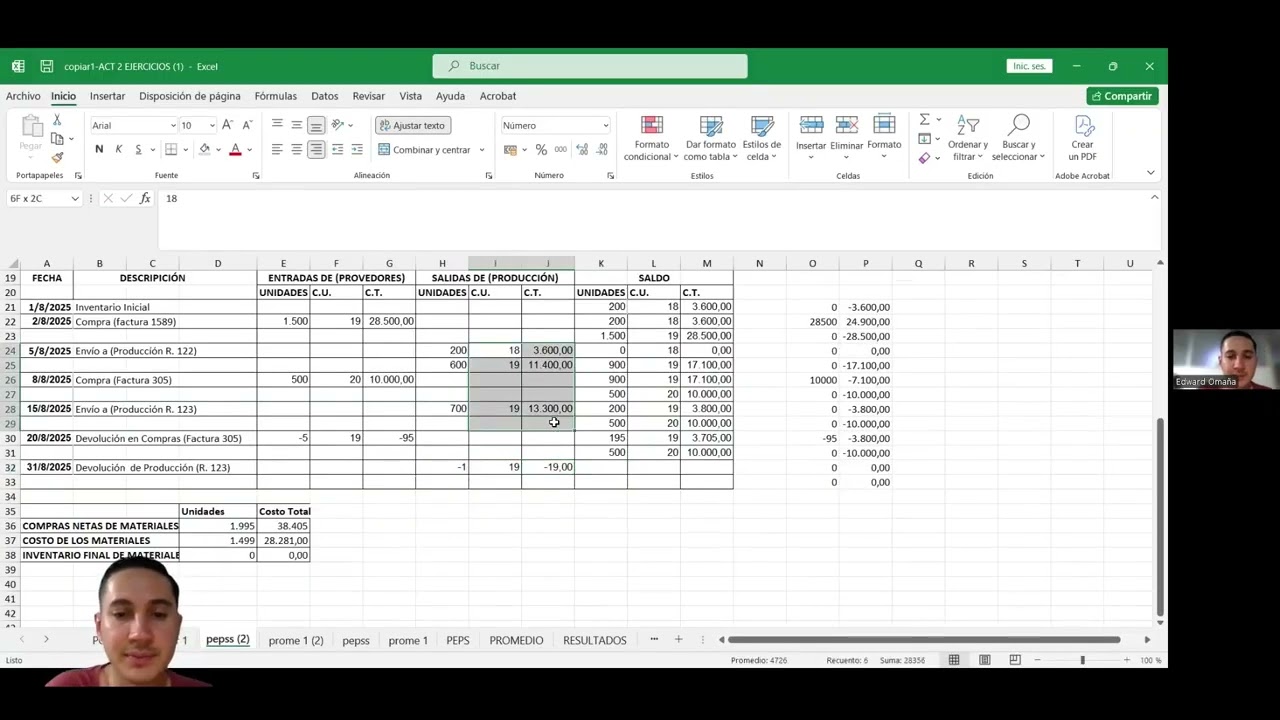Viewport: 1280px width, 720px height.
Task: Toggle italic (K) formatting
Action: (x=118, y=149)
